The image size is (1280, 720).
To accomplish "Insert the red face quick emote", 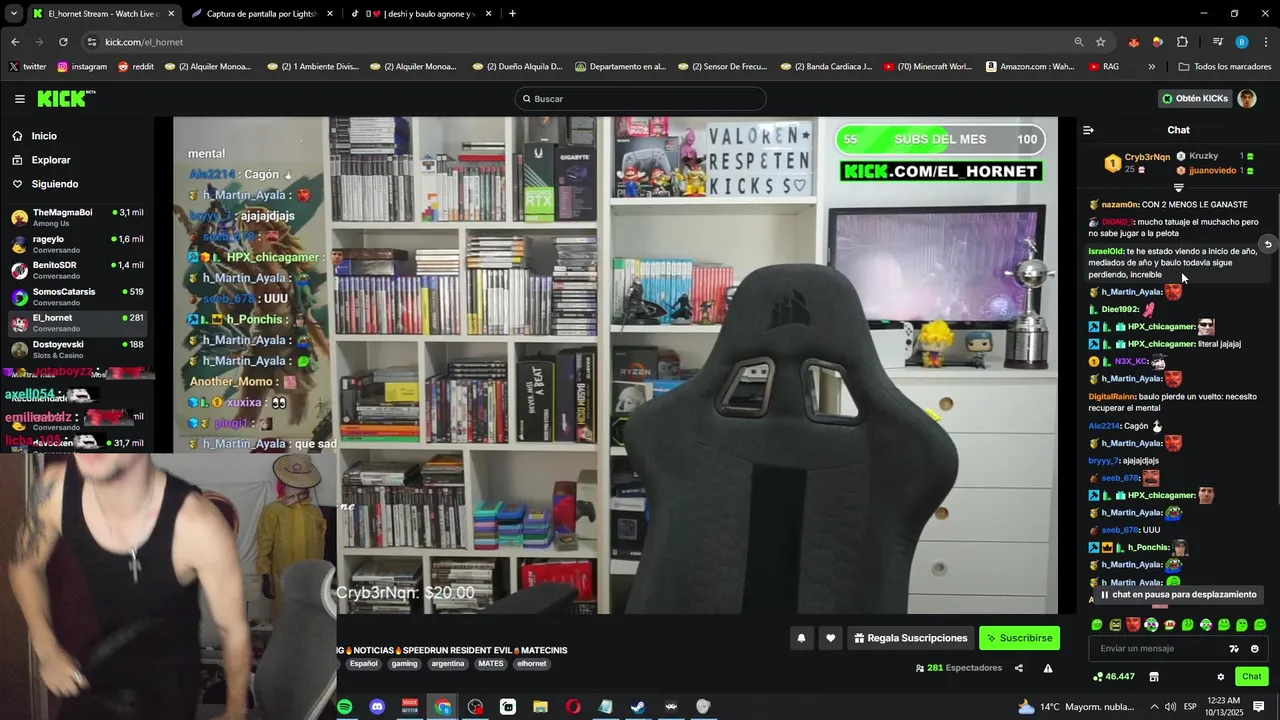I will coord(1133,625).
